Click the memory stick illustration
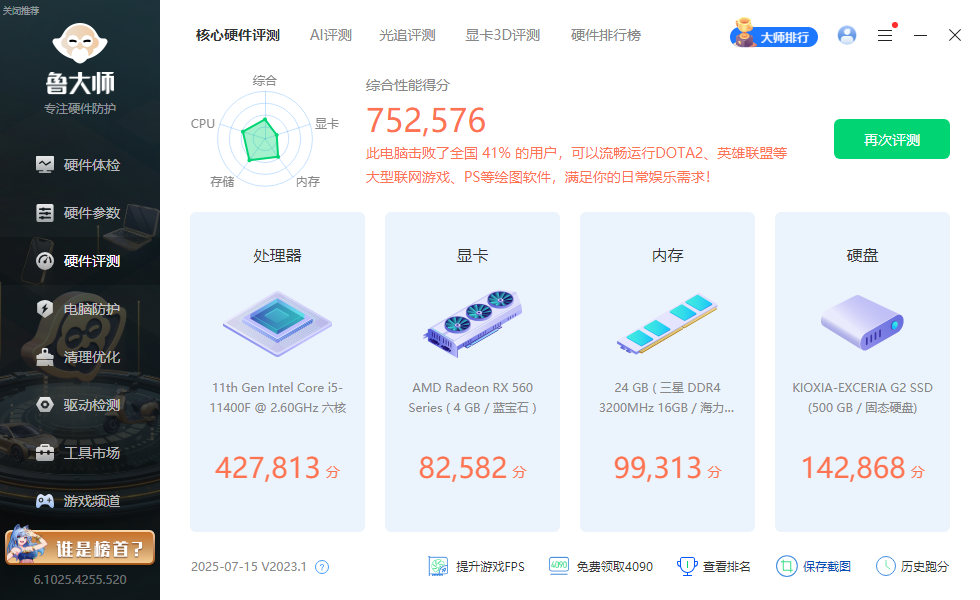The height and width of the screenshot is (600, 980). [667, 324]
